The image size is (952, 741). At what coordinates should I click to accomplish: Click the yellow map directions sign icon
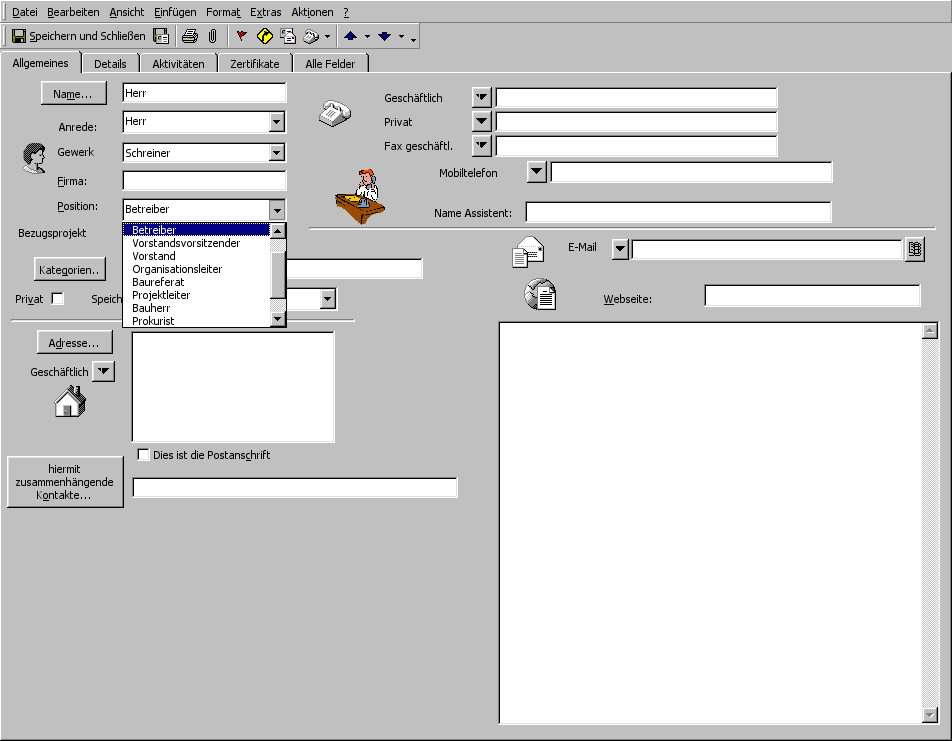(x=264, y=36)
